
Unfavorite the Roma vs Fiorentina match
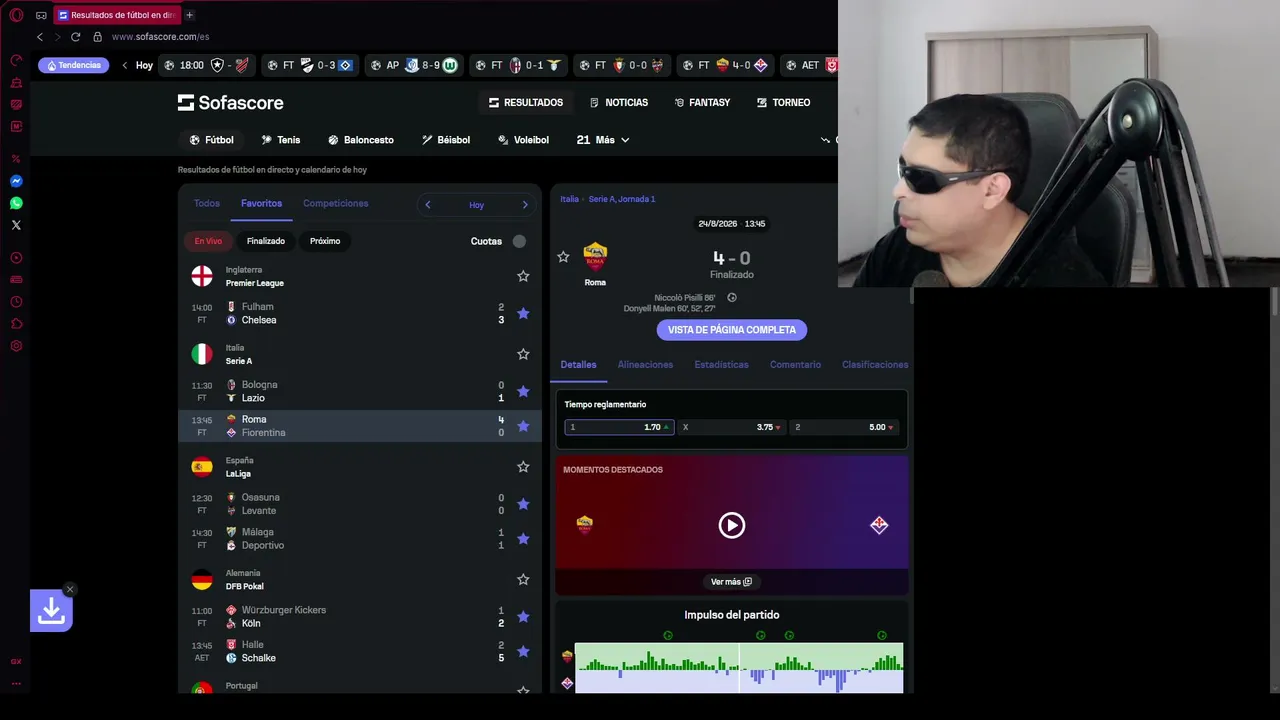523,426
